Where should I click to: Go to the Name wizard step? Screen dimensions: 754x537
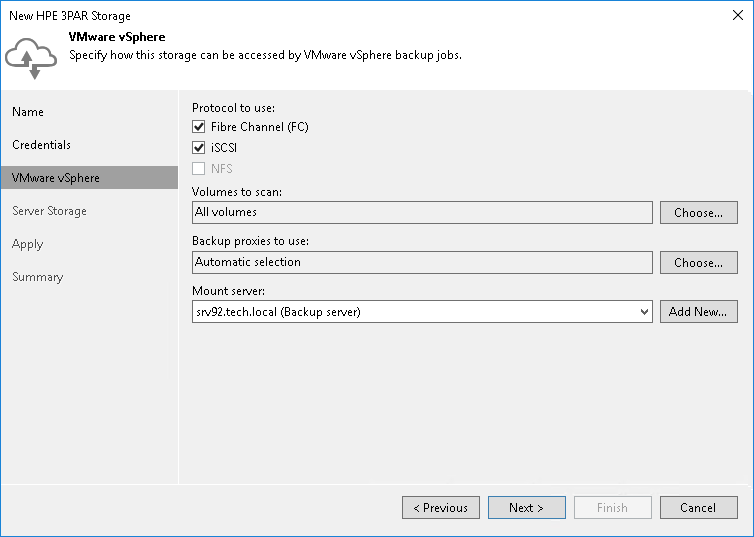[x=28, y=112]
